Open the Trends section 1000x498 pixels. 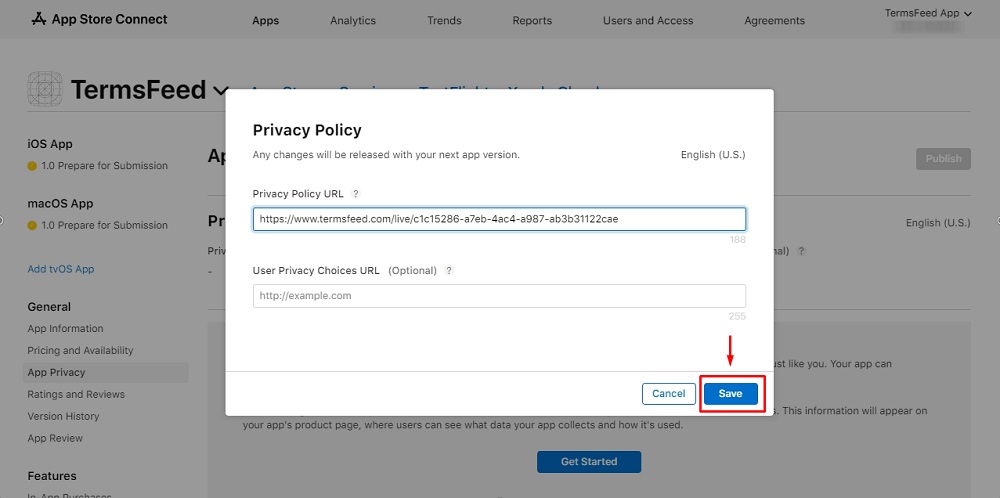444,20
